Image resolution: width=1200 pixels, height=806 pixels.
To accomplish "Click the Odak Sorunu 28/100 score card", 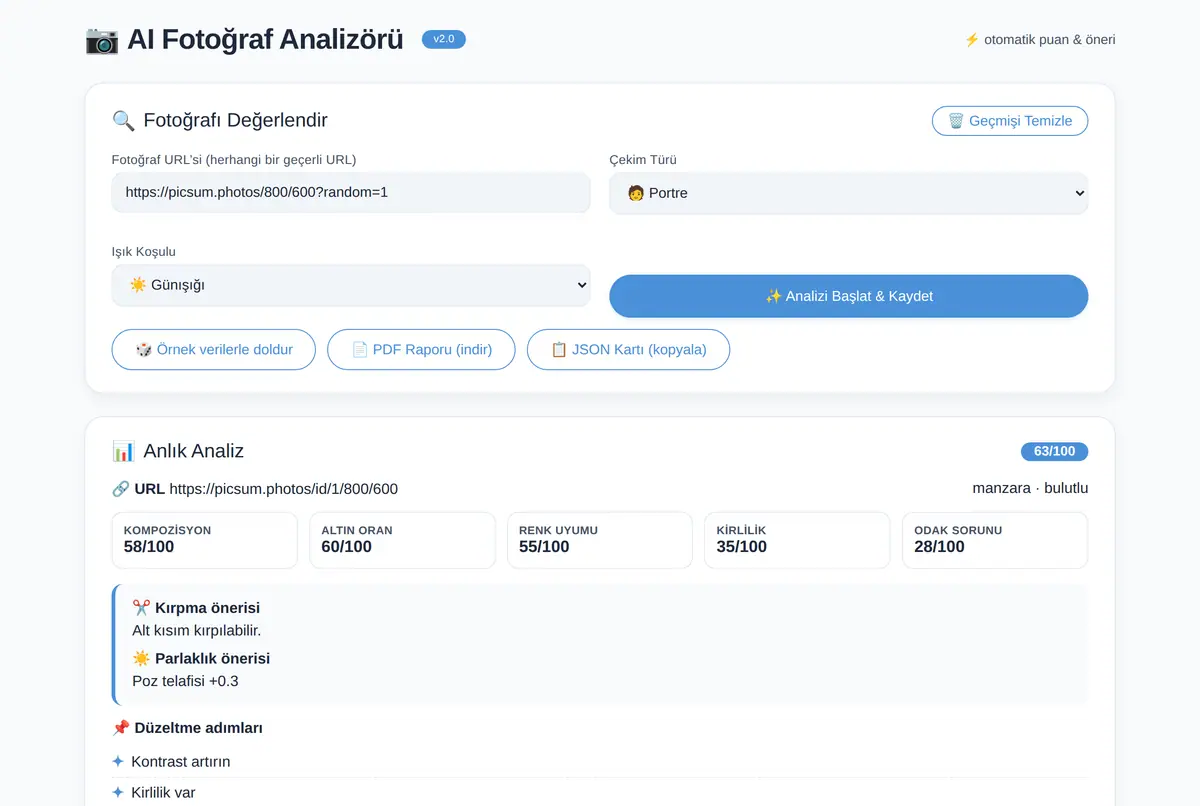I will pos(995,540).
